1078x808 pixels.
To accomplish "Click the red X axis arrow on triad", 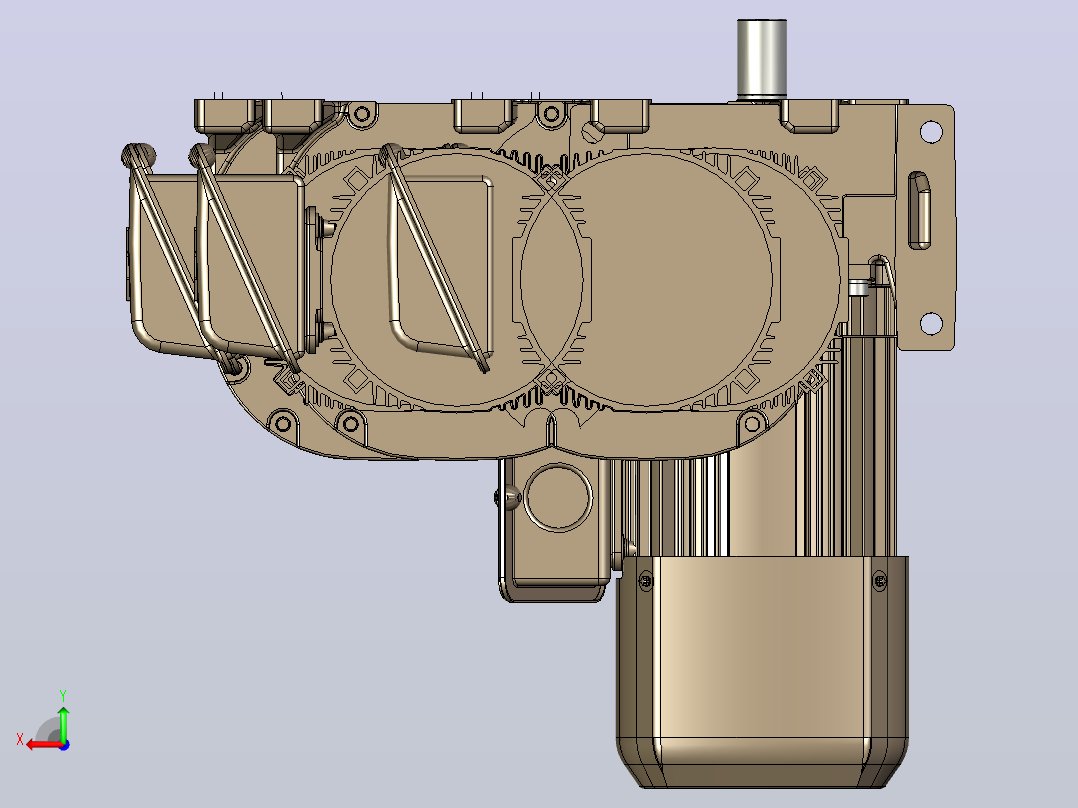I will (43, 745).
